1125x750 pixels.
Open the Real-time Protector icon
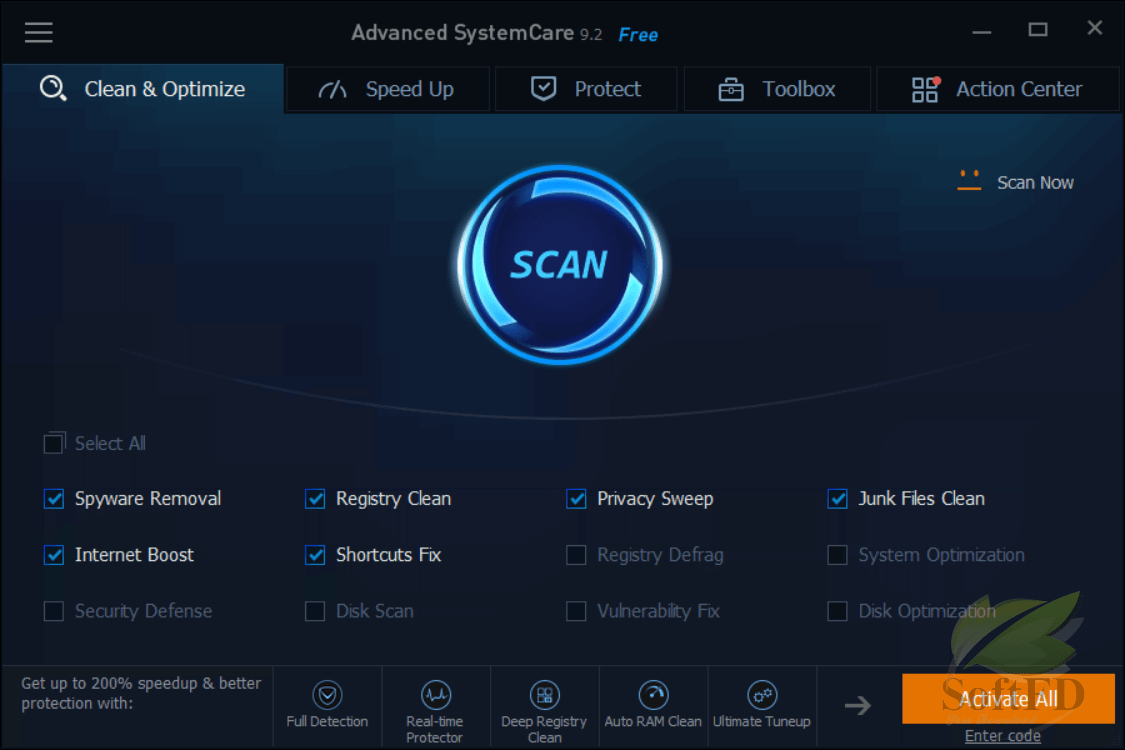[436, 695]
